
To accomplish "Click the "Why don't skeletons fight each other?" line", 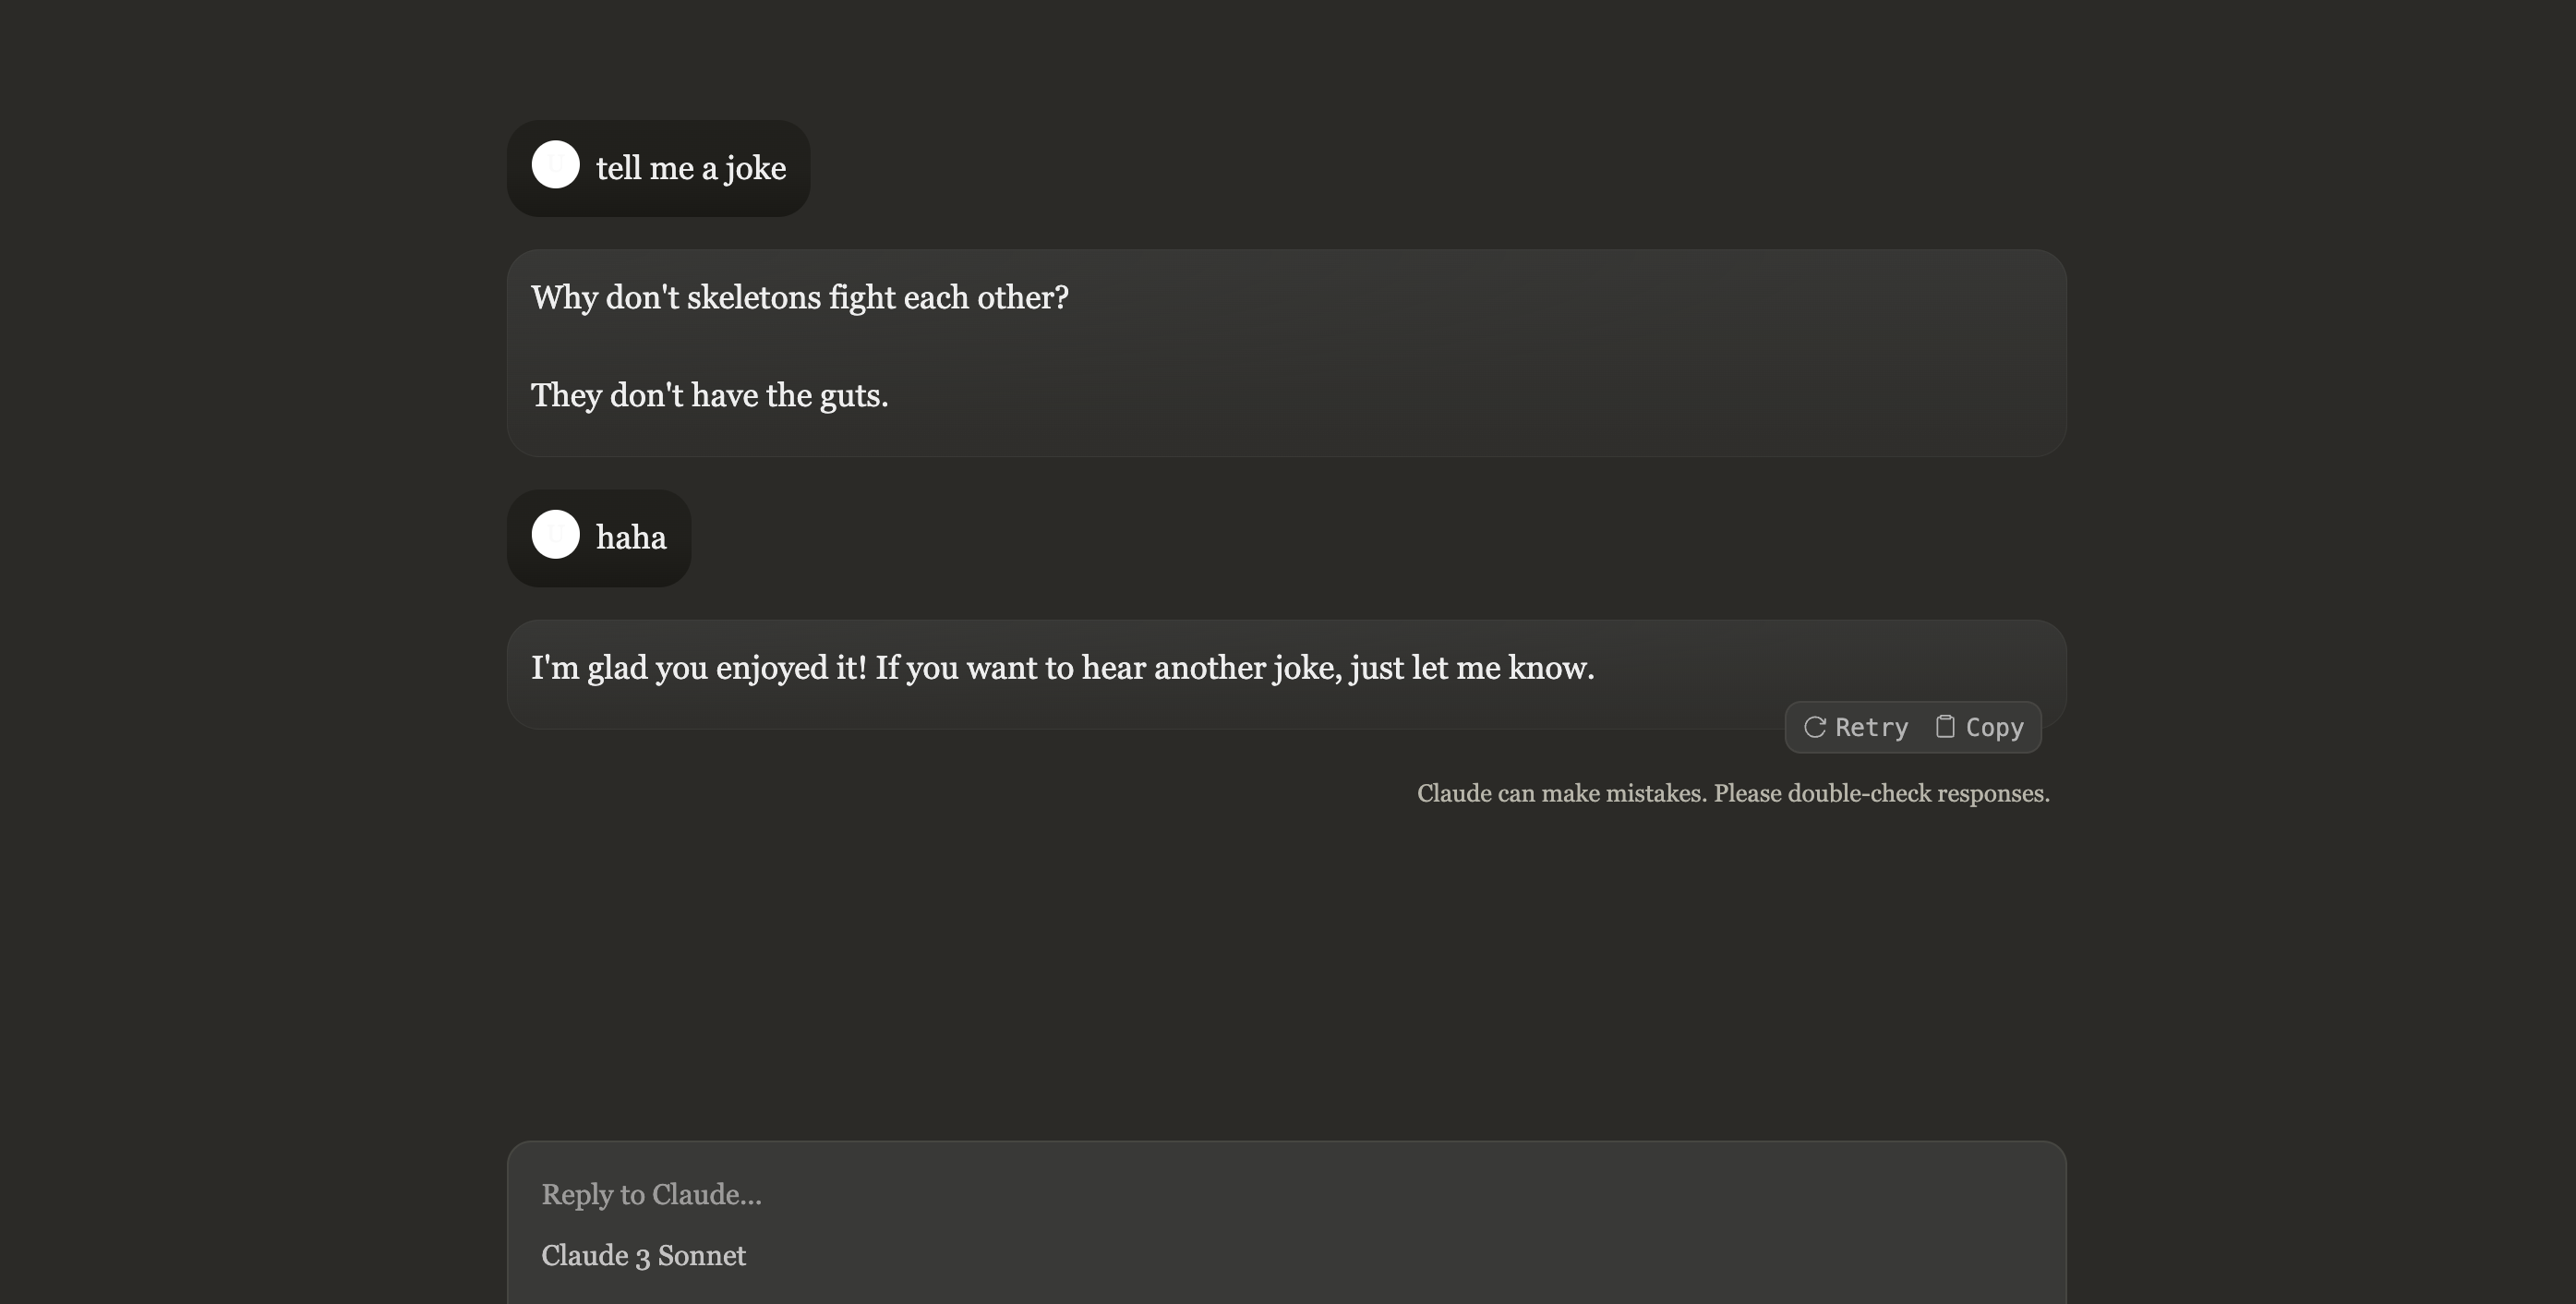I will click(799, 298).
